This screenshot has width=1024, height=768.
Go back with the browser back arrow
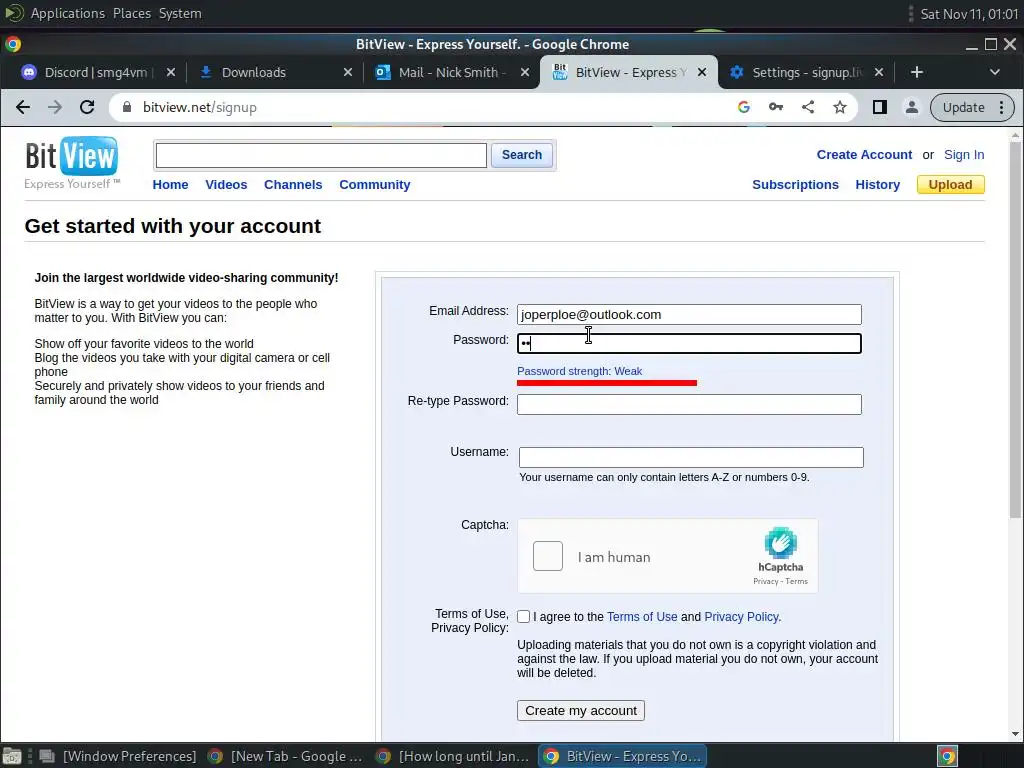point(23,107)
